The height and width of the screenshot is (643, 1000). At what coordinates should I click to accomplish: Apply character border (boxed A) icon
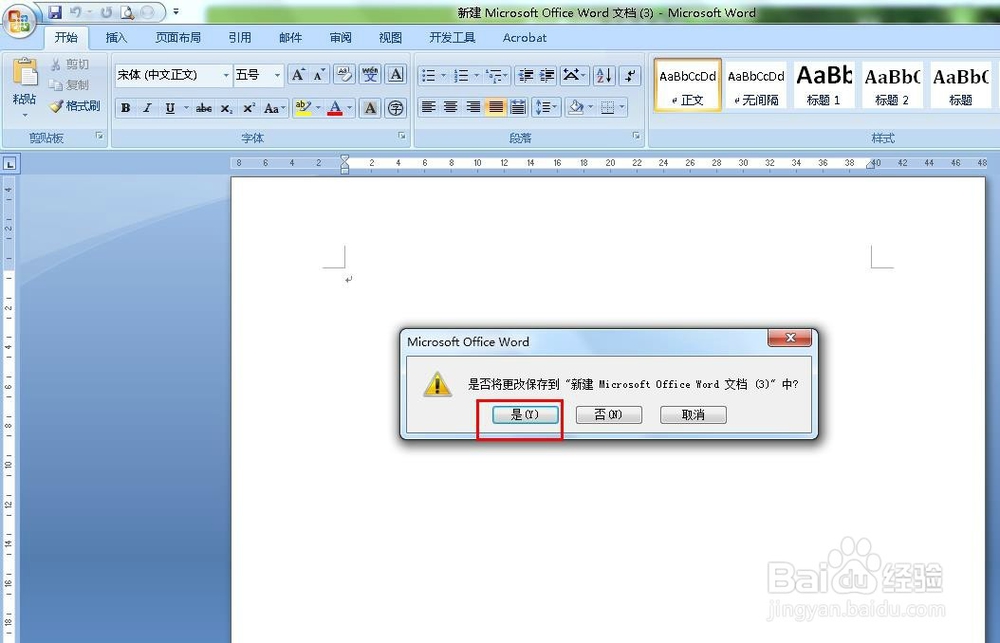coord(396,75)
